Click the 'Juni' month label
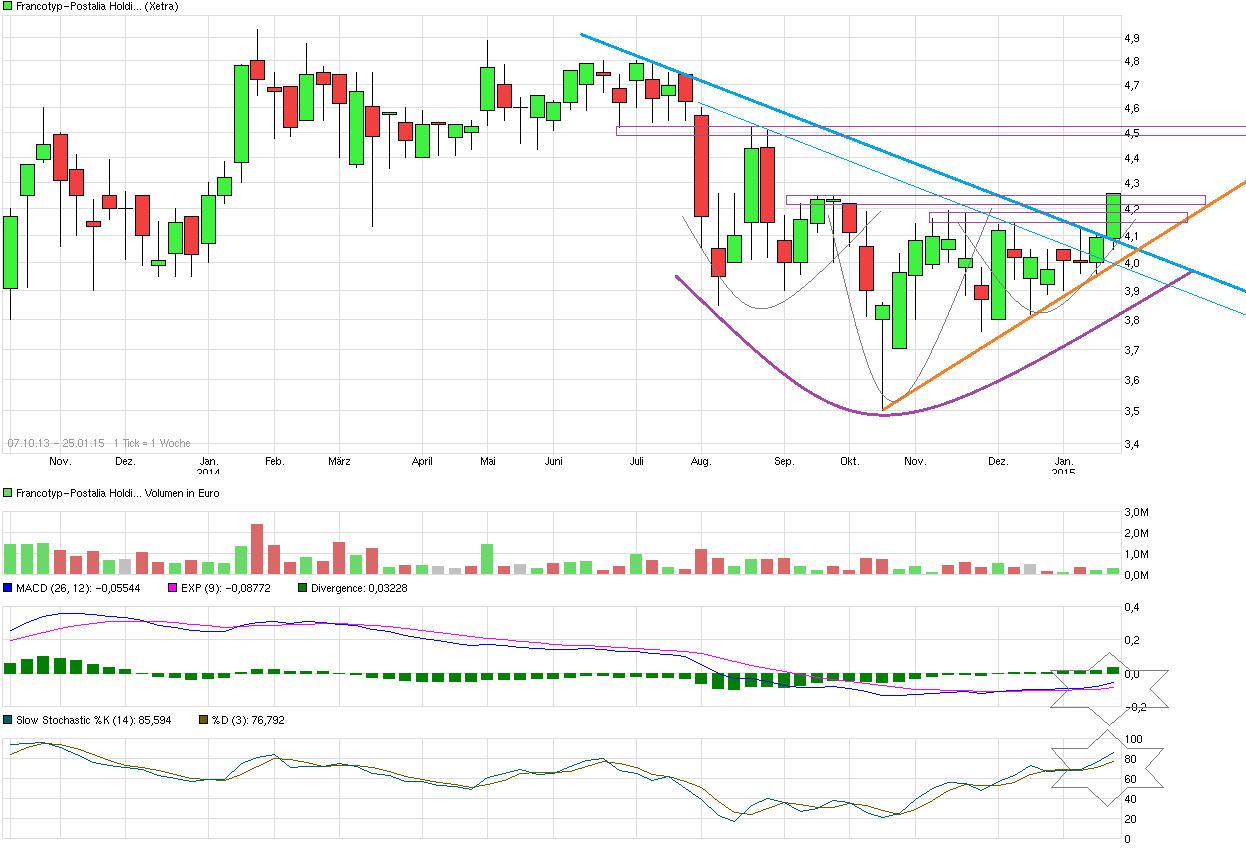This screenshot has width=1246, height=849. tap(555, 462)
